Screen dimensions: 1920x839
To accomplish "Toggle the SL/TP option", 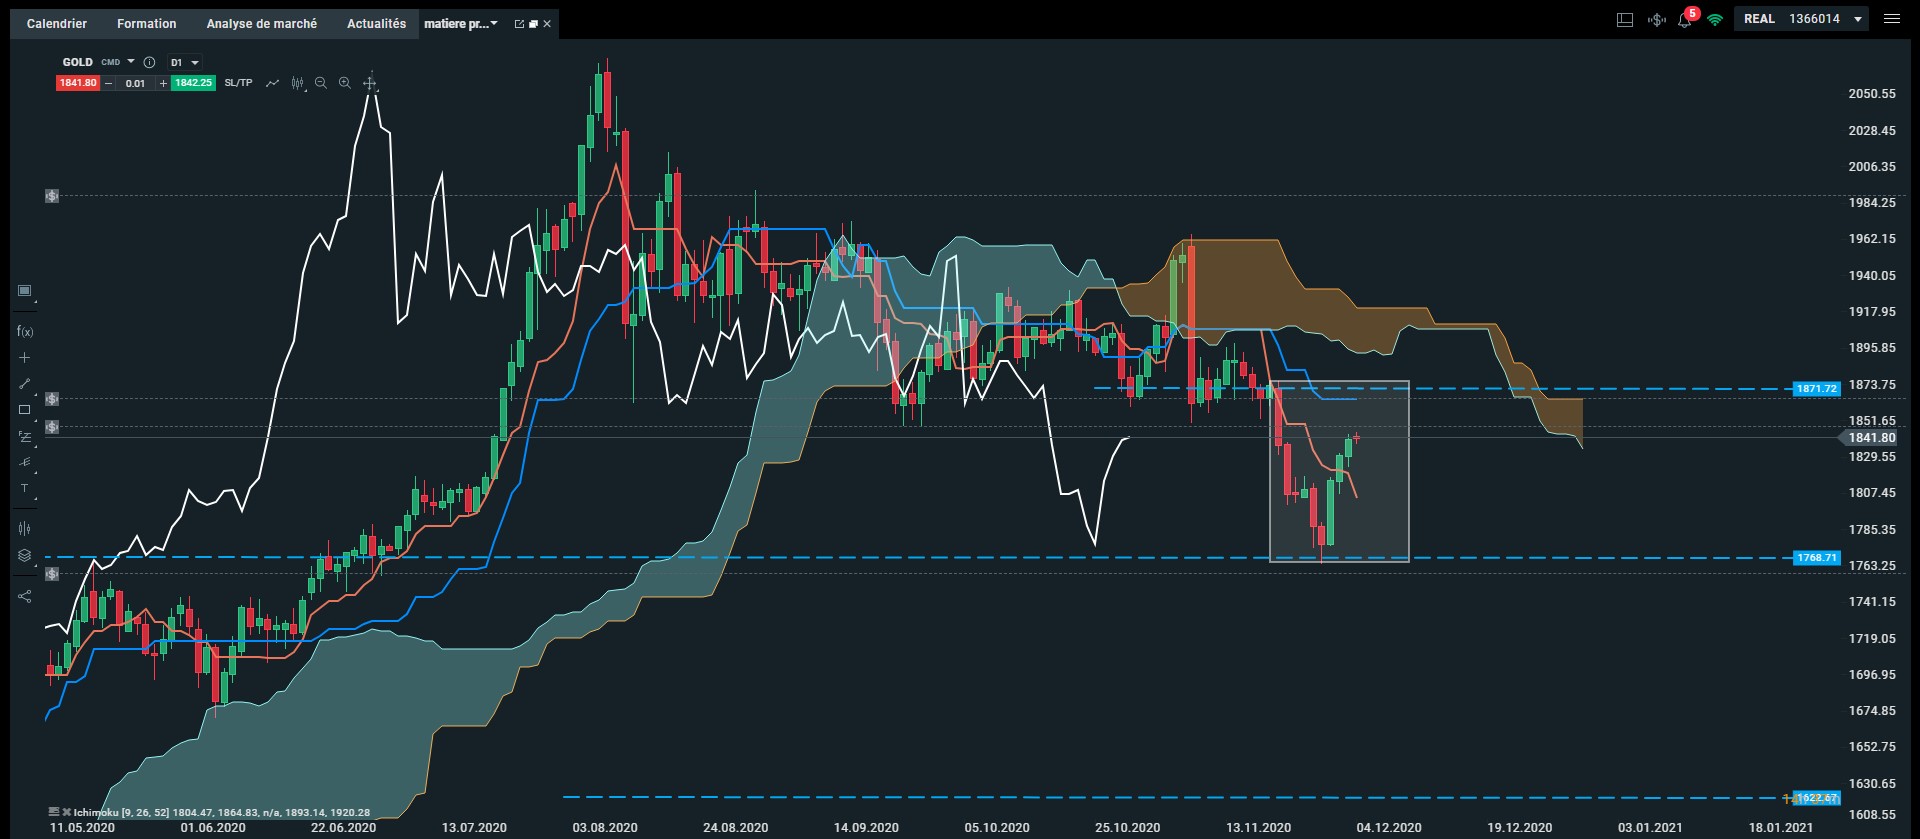I will (x=238, y=83).
